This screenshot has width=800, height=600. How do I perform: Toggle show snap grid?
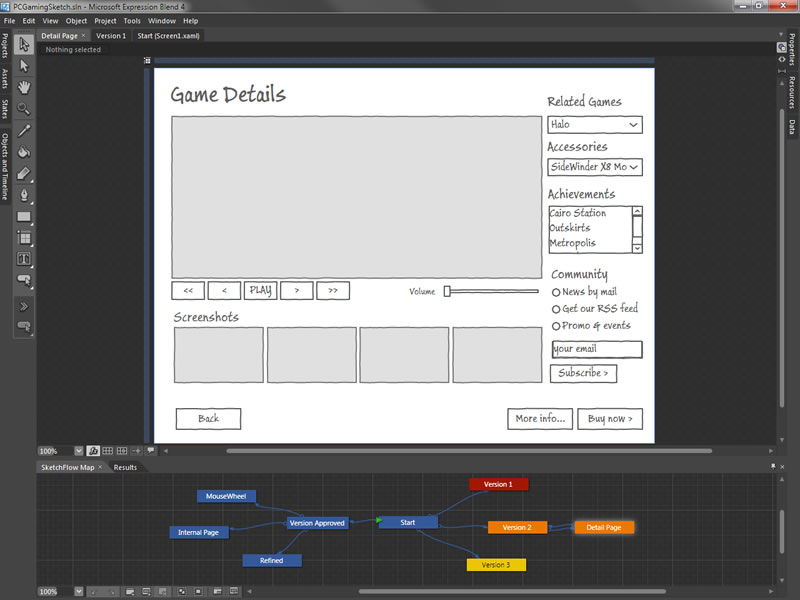click(x=108, y=451)
